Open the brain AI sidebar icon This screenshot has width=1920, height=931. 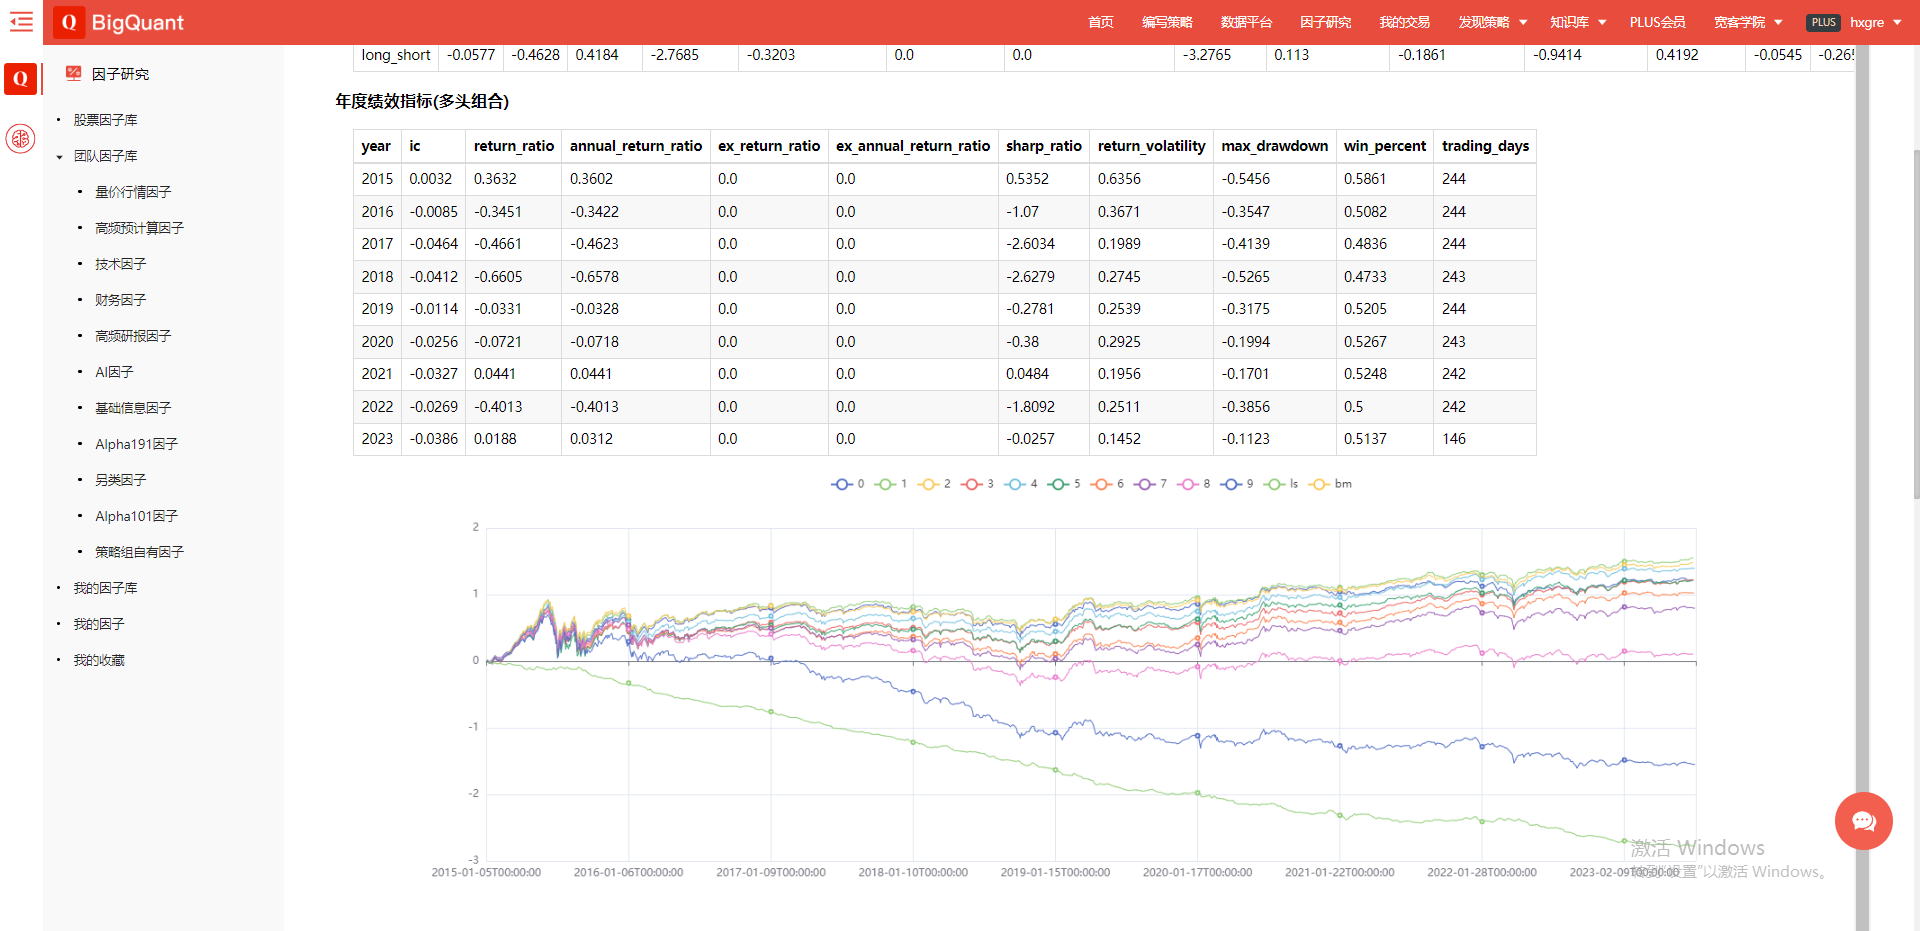click(x=20, y=139)
